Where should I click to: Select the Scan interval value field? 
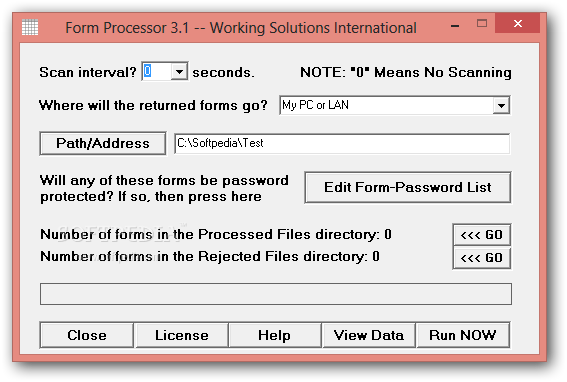pos(156,71)
